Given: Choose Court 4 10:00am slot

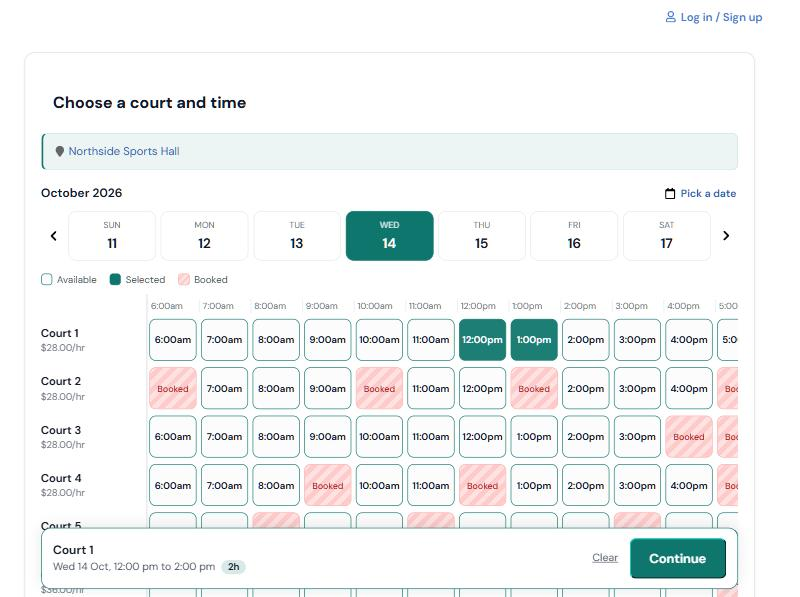Looking at the screenshot, I should 379,485.
